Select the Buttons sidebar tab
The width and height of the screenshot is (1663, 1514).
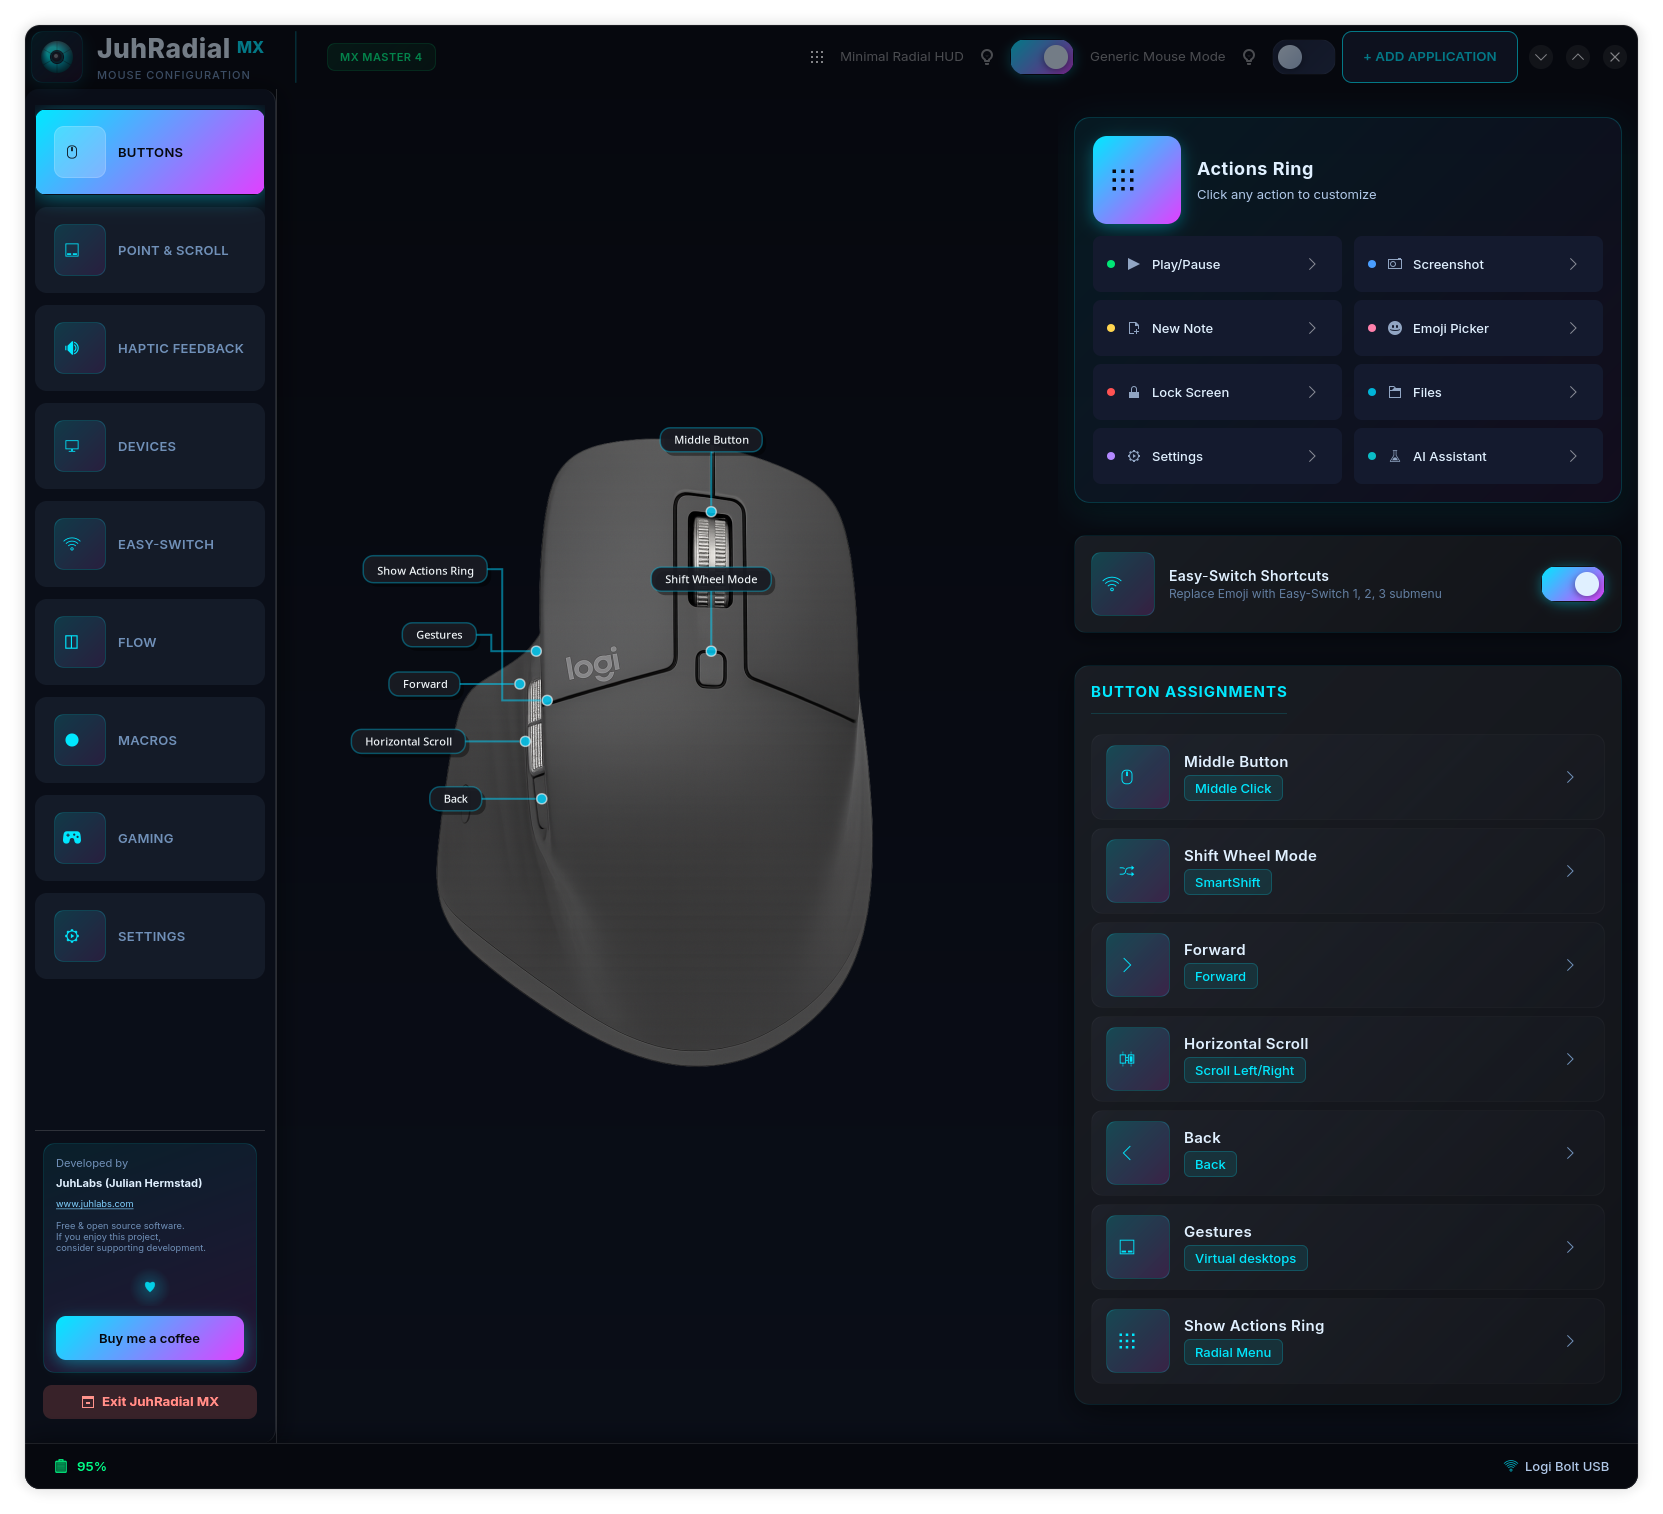coord(150,152)
